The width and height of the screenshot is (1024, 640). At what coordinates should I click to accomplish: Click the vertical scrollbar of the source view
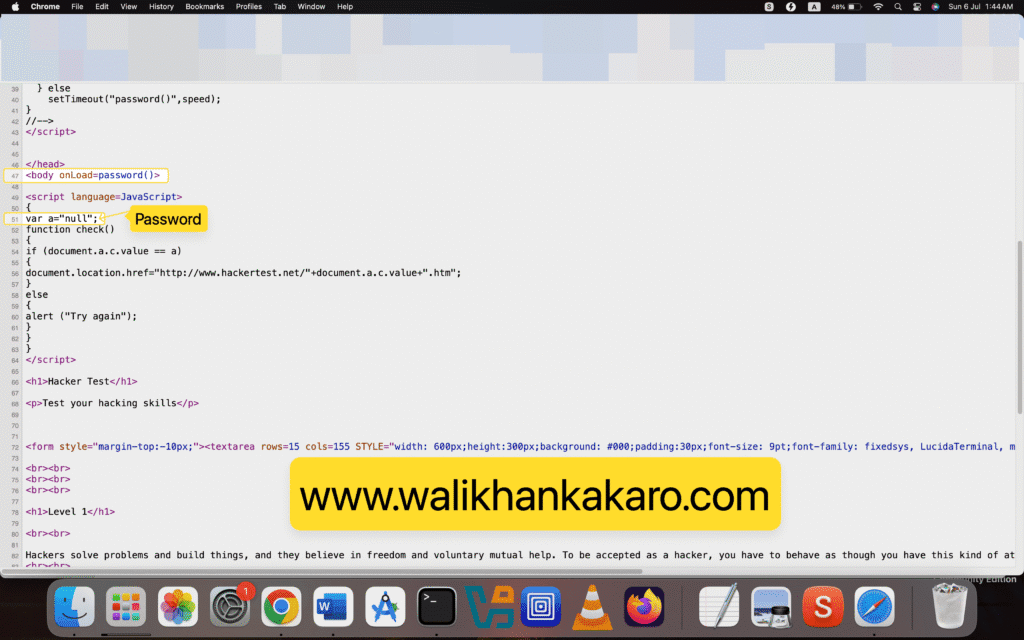coord(1019,327)
